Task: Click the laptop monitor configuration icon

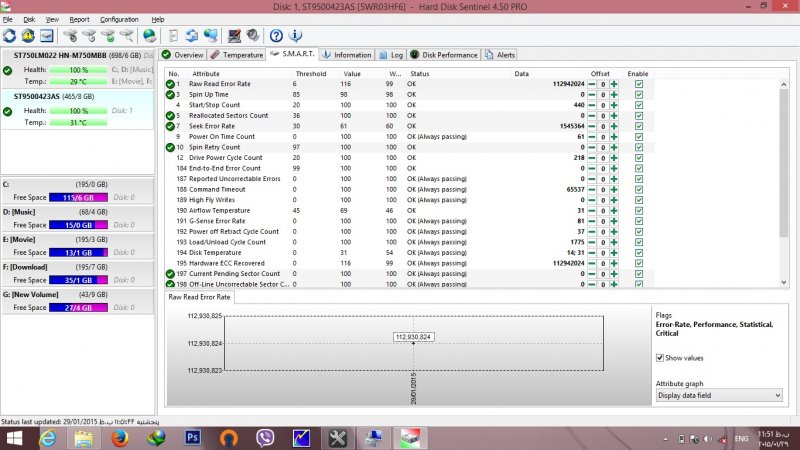Action: 234,36
